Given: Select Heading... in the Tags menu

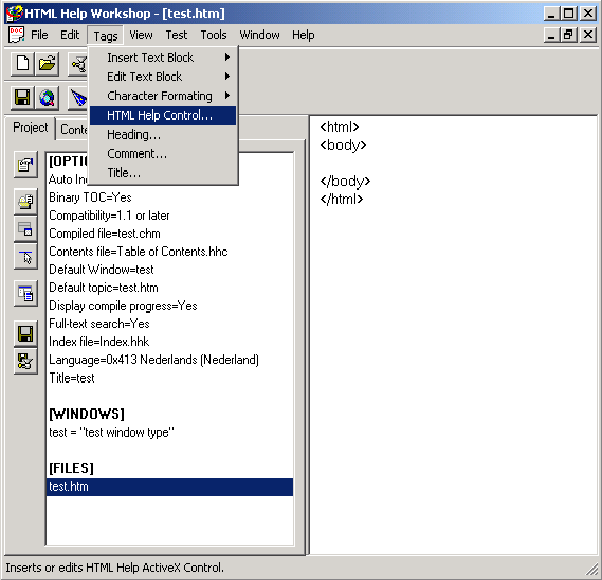Looking at the screenshot, I should point(134,135).
